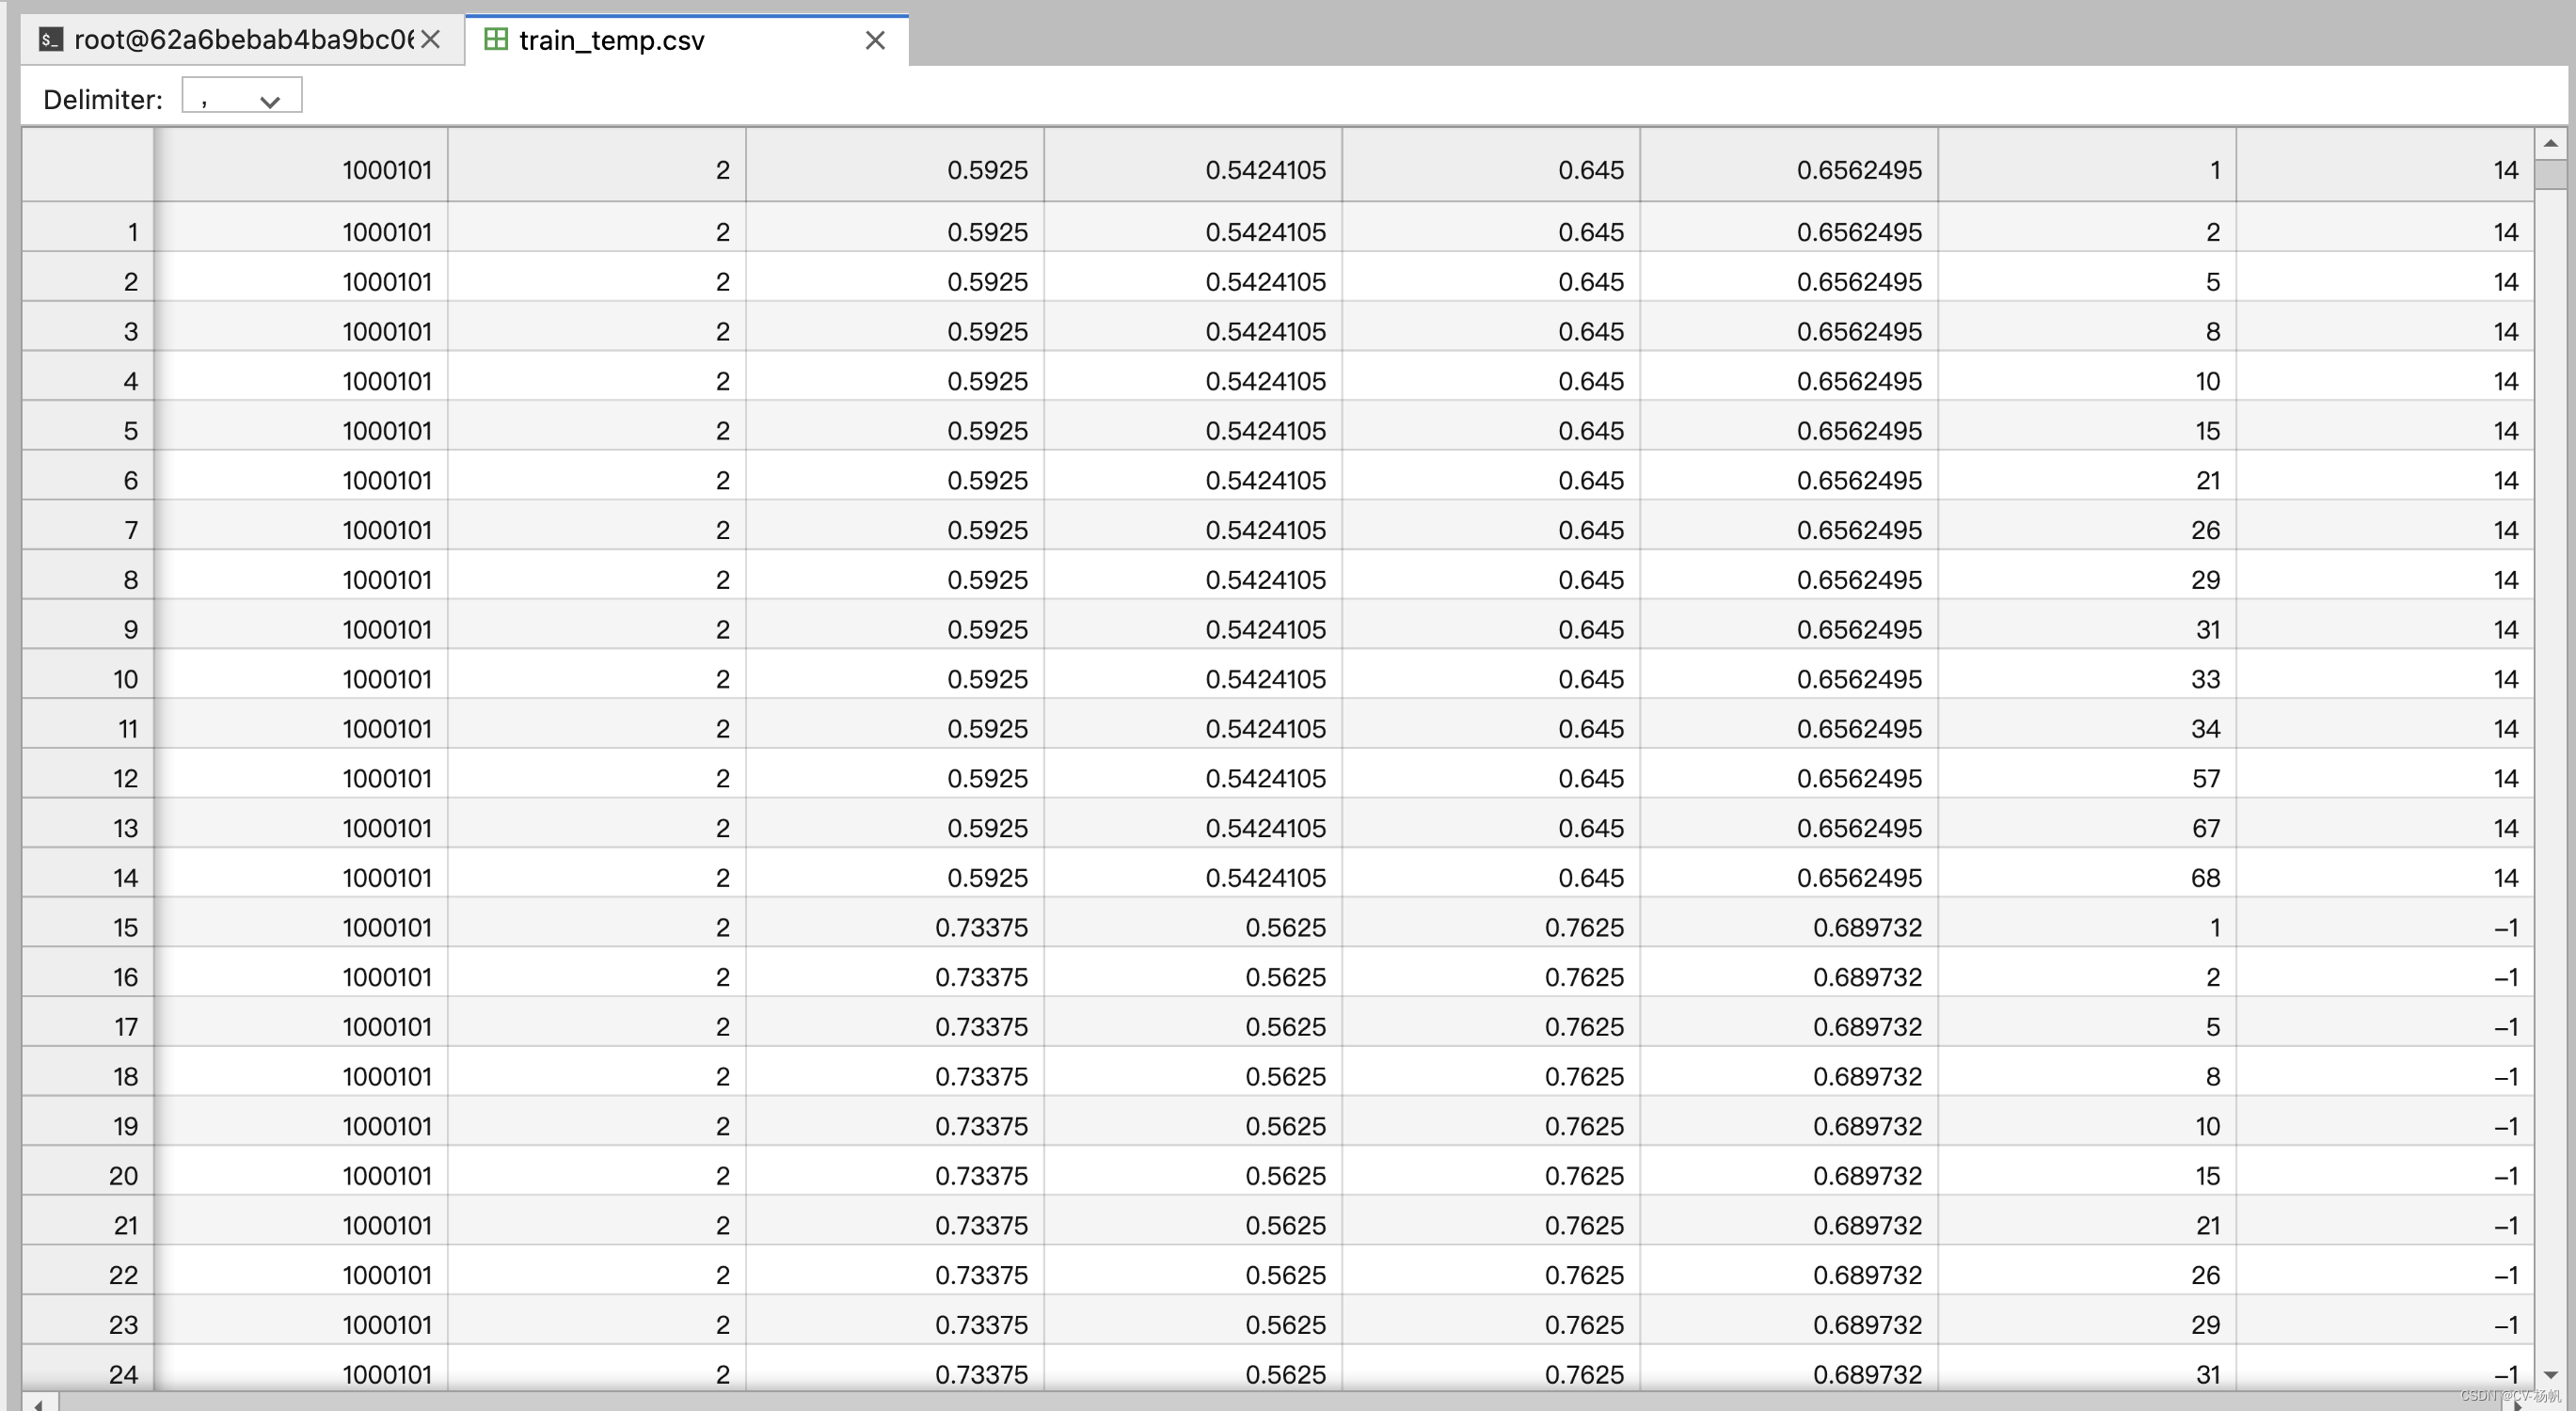Select row header 15
Viewport: 2576px width, 1411px height.
[x=88, y=927]
